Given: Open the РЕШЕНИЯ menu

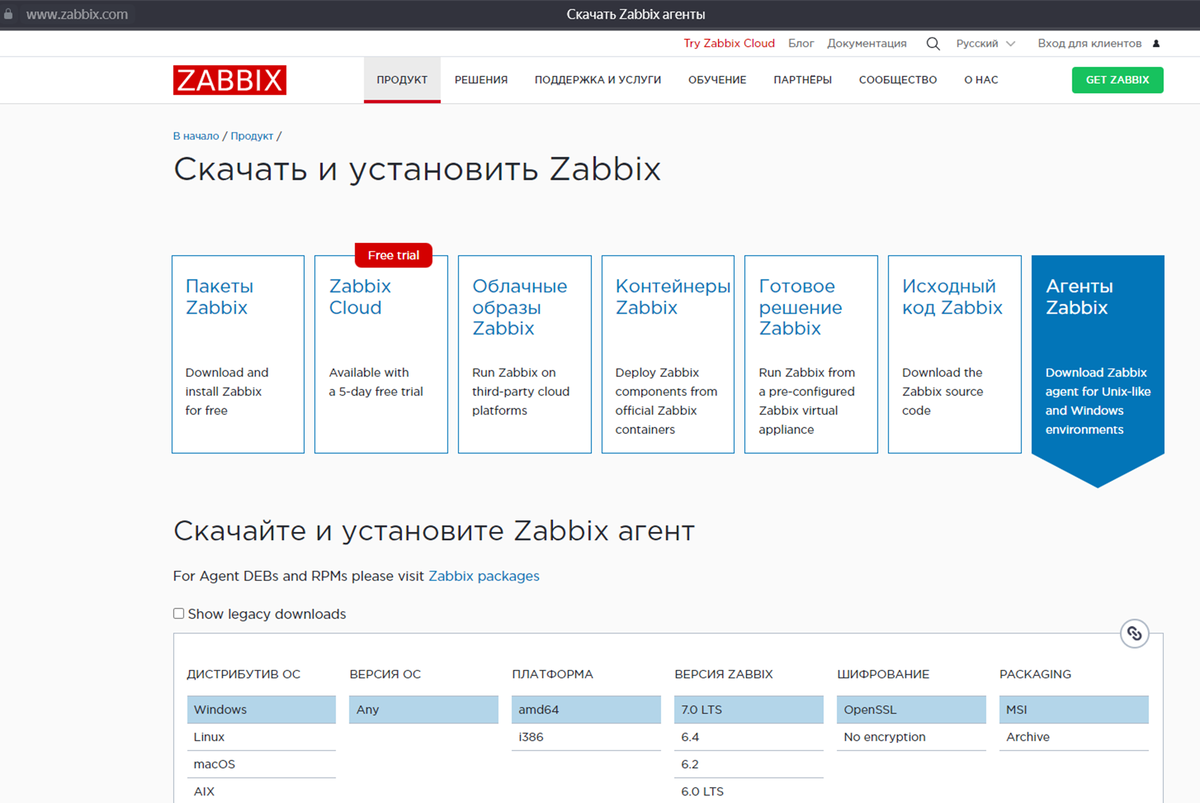Looking at the screenshot, I should coord(481,80).
